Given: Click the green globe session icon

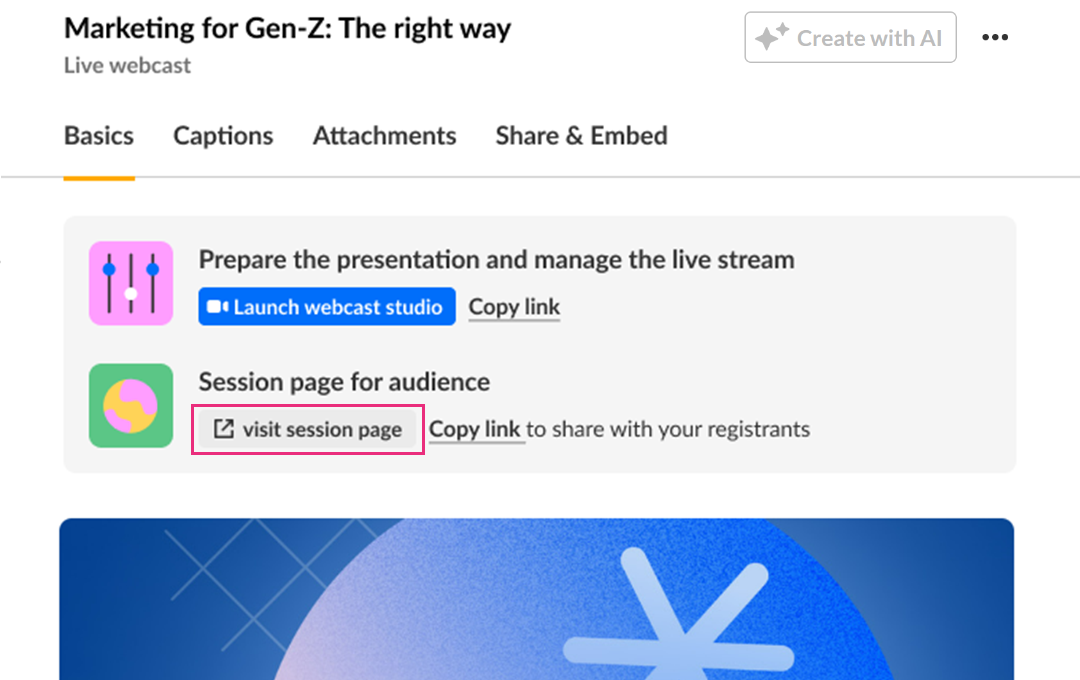Looking at the screenshot, I should (x=131, y=406).
